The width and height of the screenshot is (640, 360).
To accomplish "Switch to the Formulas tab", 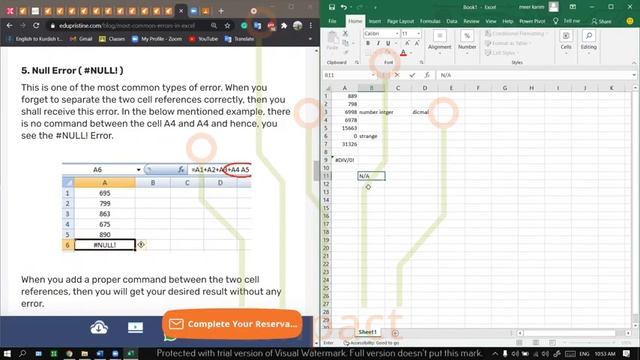I will point(430,21).
